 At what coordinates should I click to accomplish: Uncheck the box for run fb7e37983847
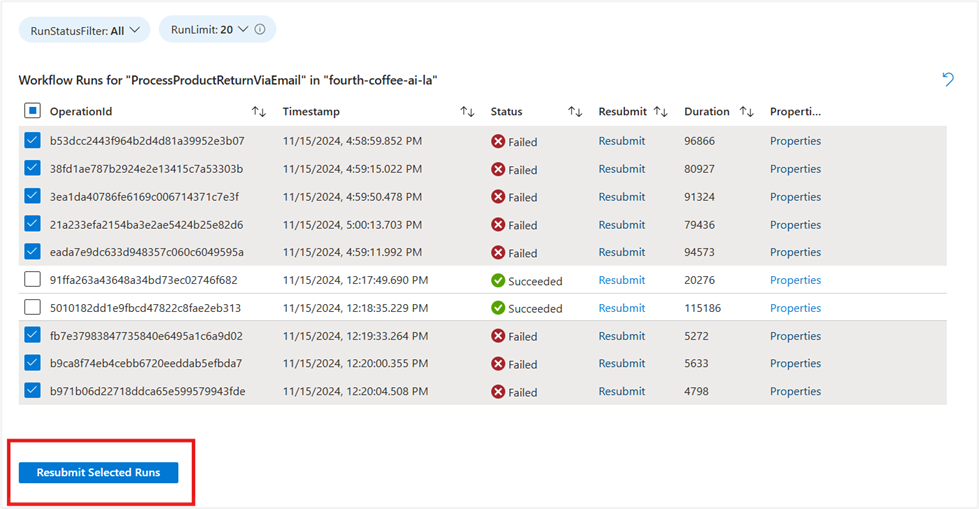[32, 335]
